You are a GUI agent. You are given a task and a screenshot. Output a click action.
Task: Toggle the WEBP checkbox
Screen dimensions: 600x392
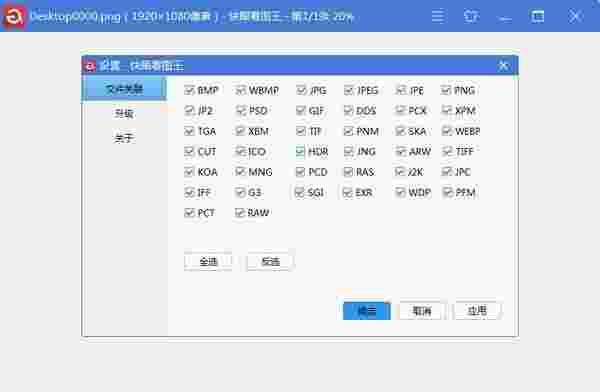pos(447,131)
